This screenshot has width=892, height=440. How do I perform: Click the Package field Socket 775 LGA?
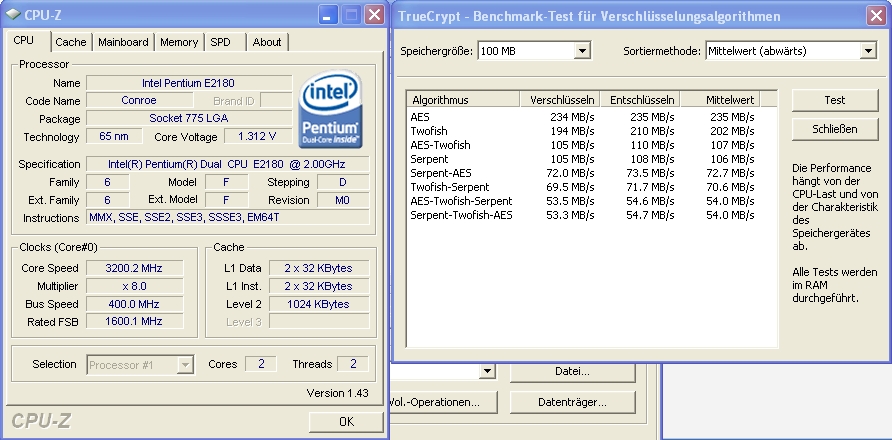189,119
